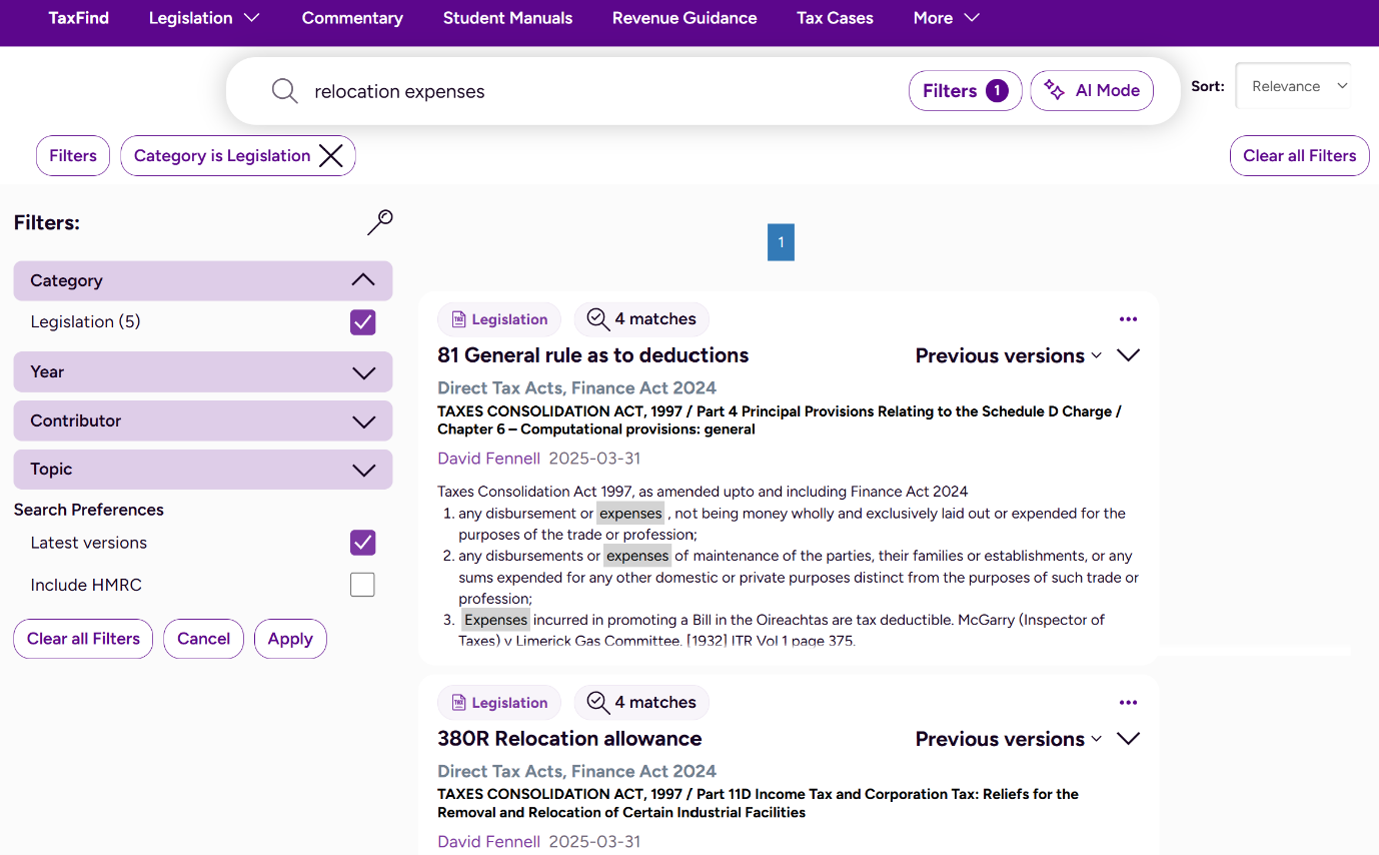The height and width of the screenshot is (855, 1379).
Task: Collapse the Category filter section
Action: click(203, 281)
